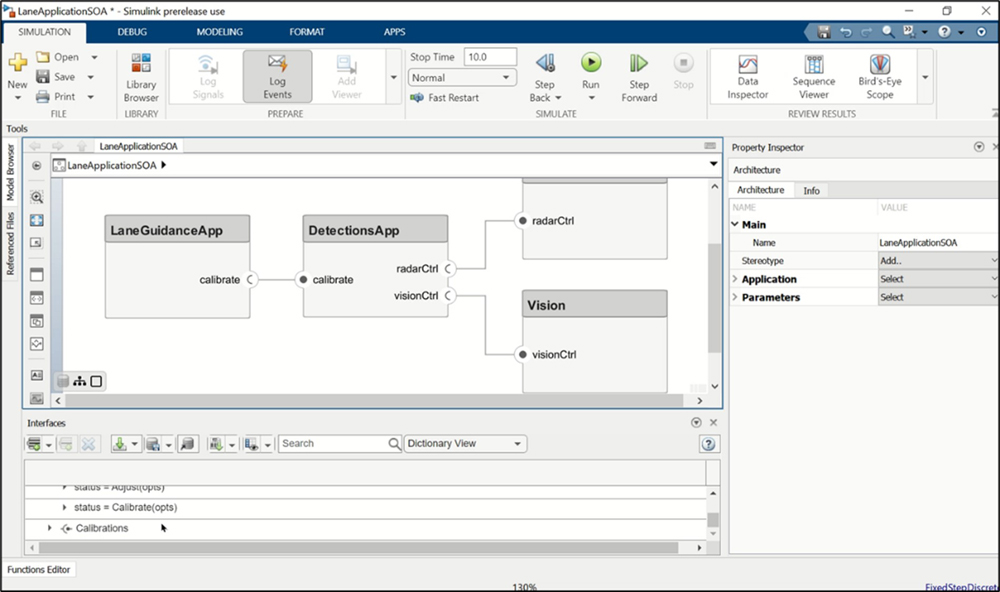Select the LaneGuidanceApp component block
Image resolution: width=1000 pixels, height=592 pixels.
177,266
